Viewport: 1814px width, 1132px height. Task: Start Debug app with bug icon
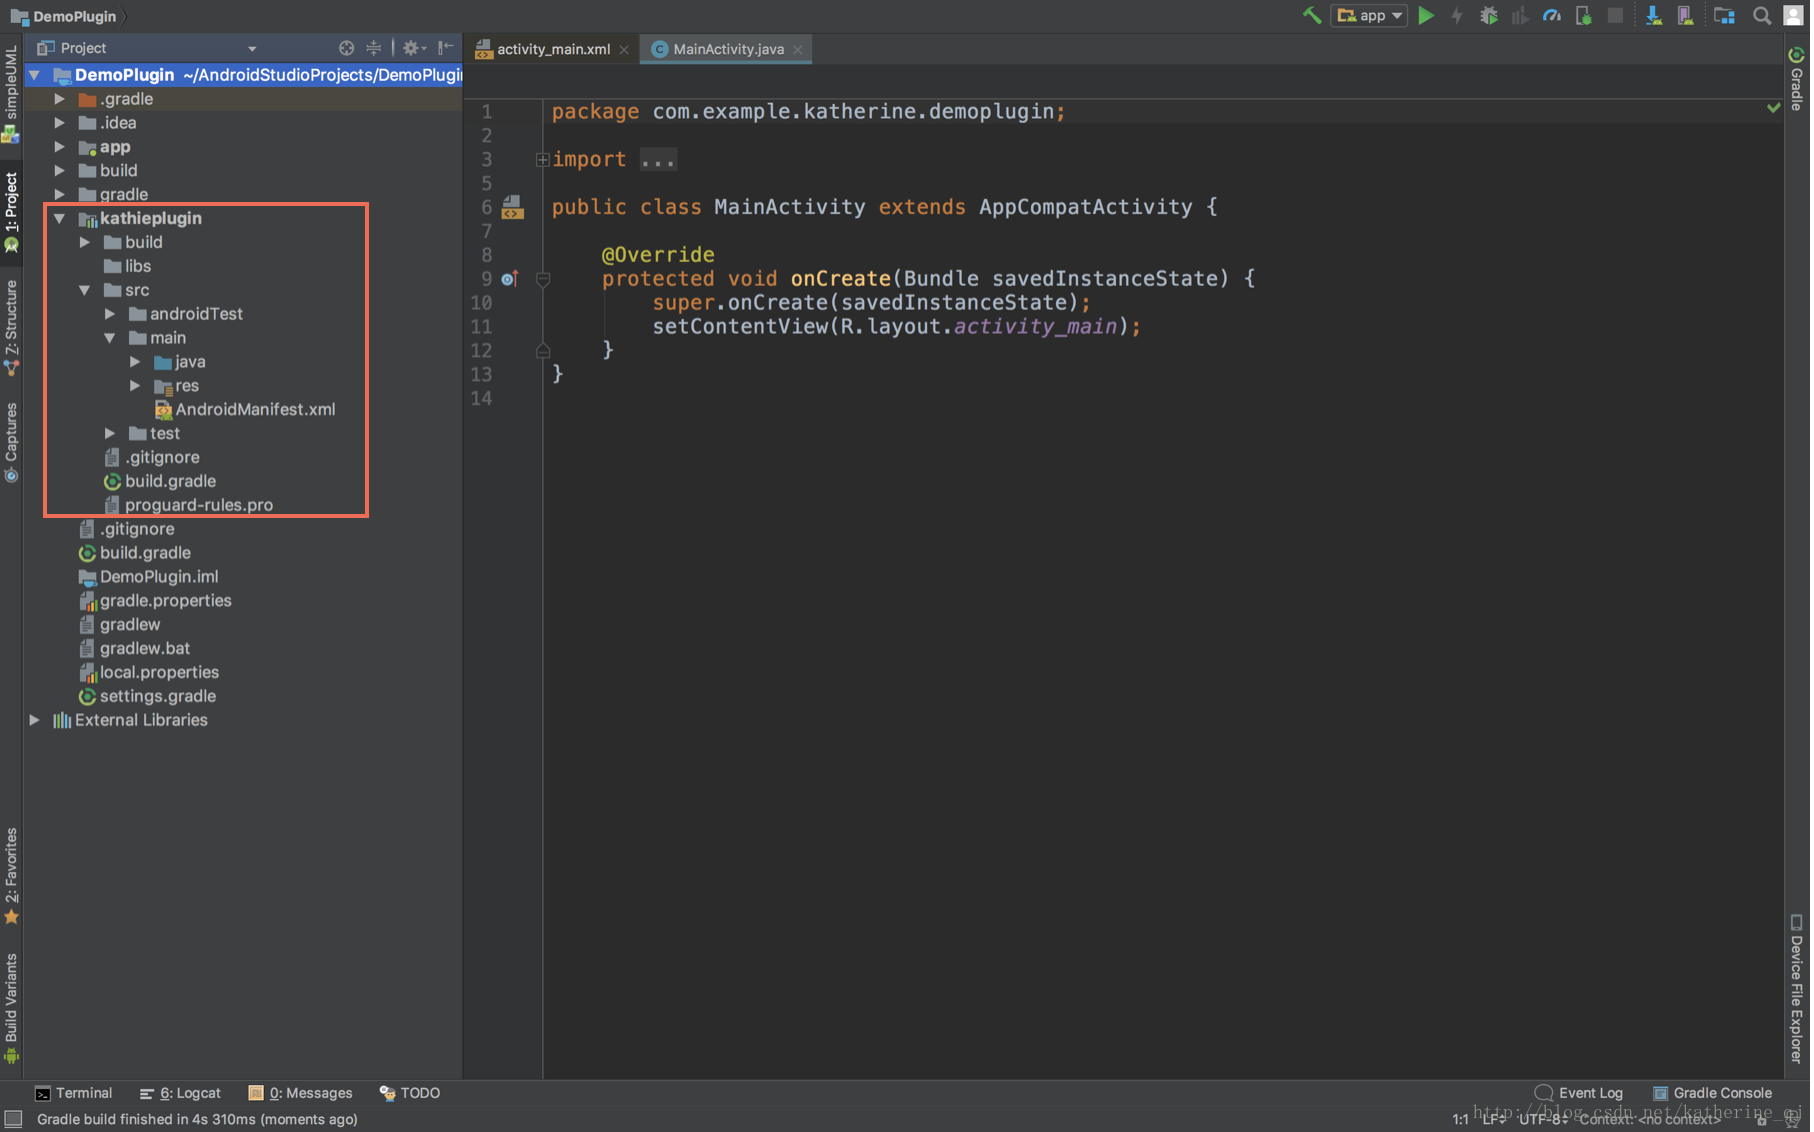coord(1489,16)
